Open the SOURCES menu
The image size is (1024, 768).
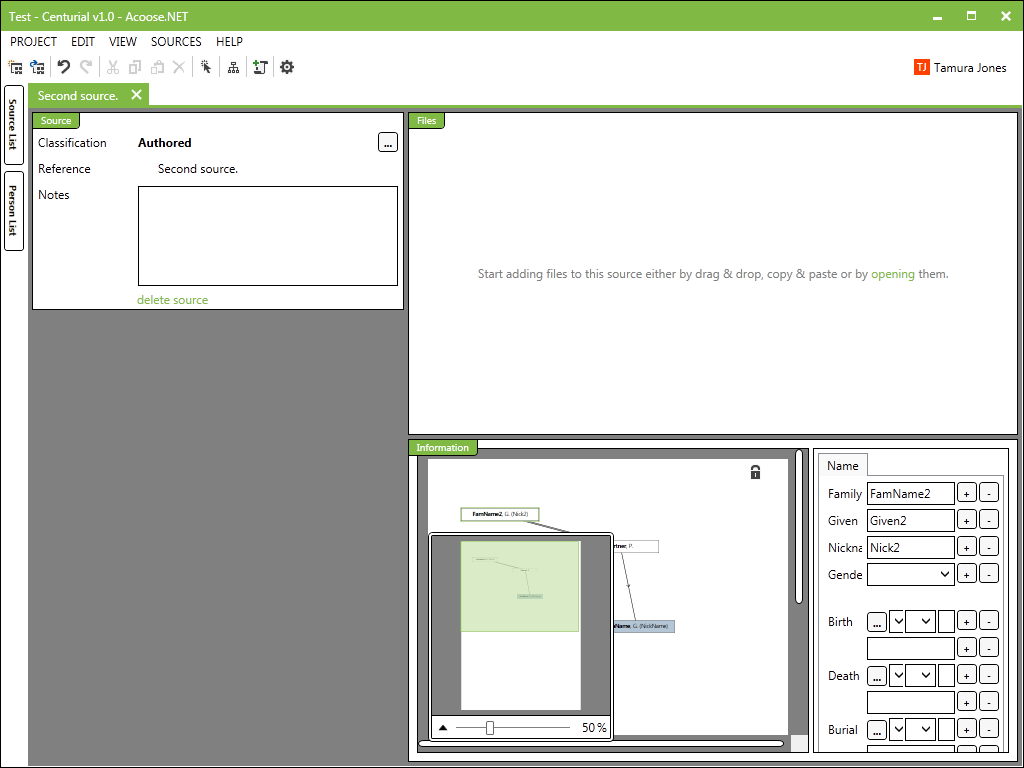(176, 42)
